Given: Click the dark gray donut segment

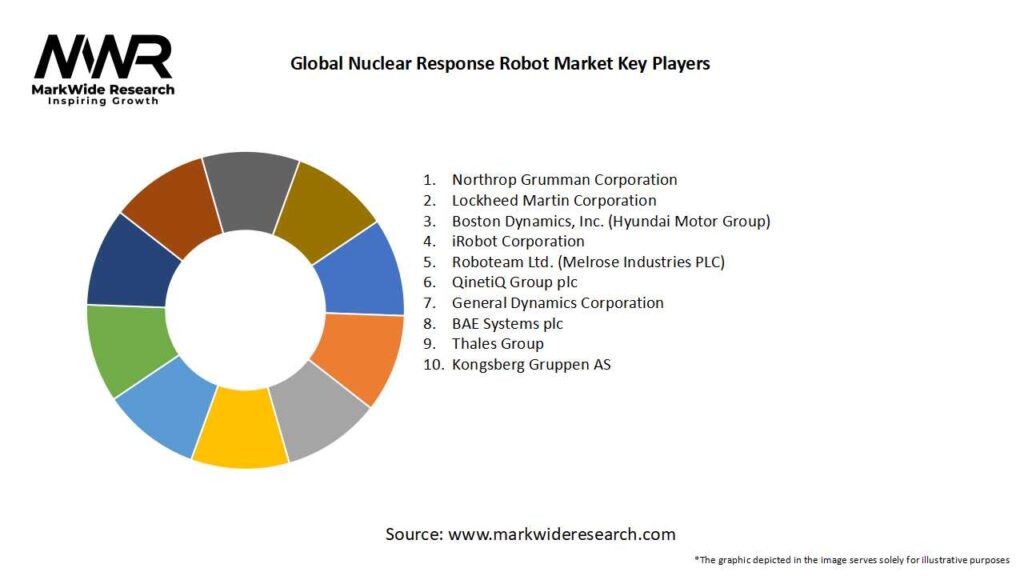Looking at the screenshot, I should (x=251, y=190).
